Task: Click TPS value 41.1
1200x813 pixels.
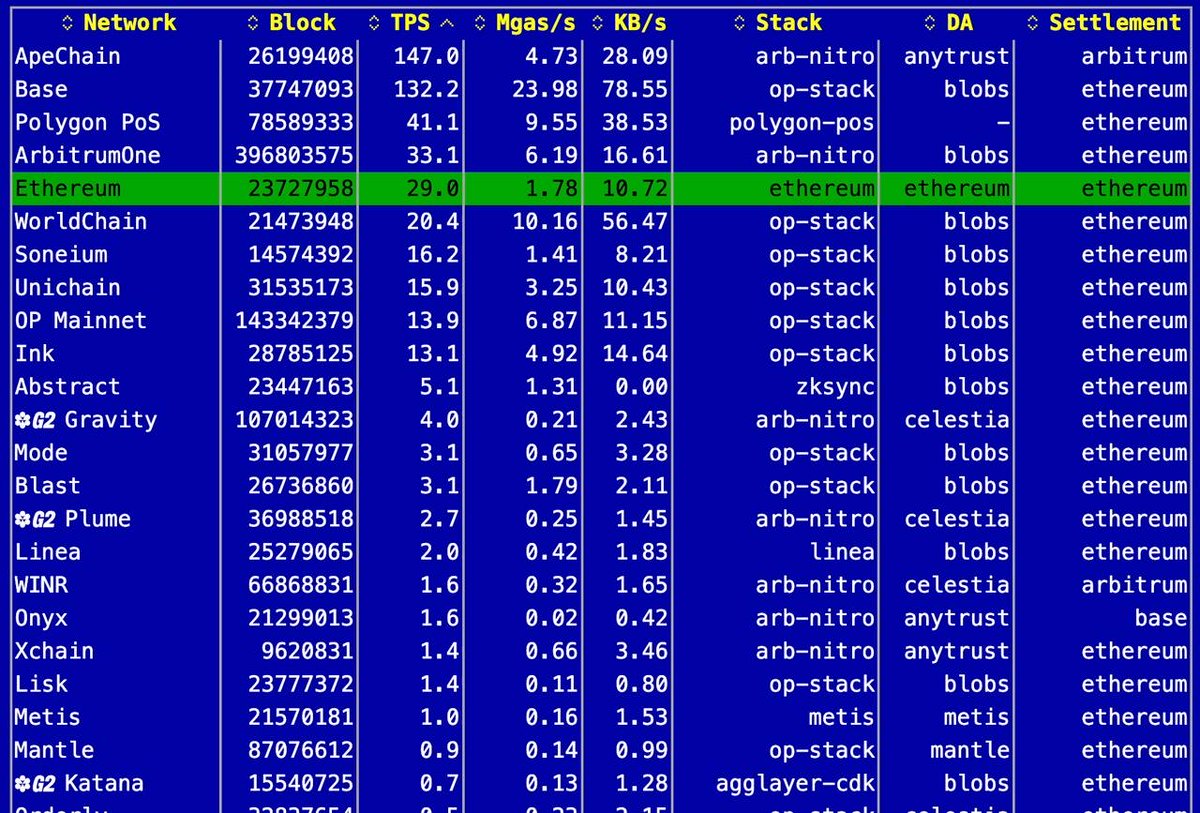Action: click(x=433, y=123)
